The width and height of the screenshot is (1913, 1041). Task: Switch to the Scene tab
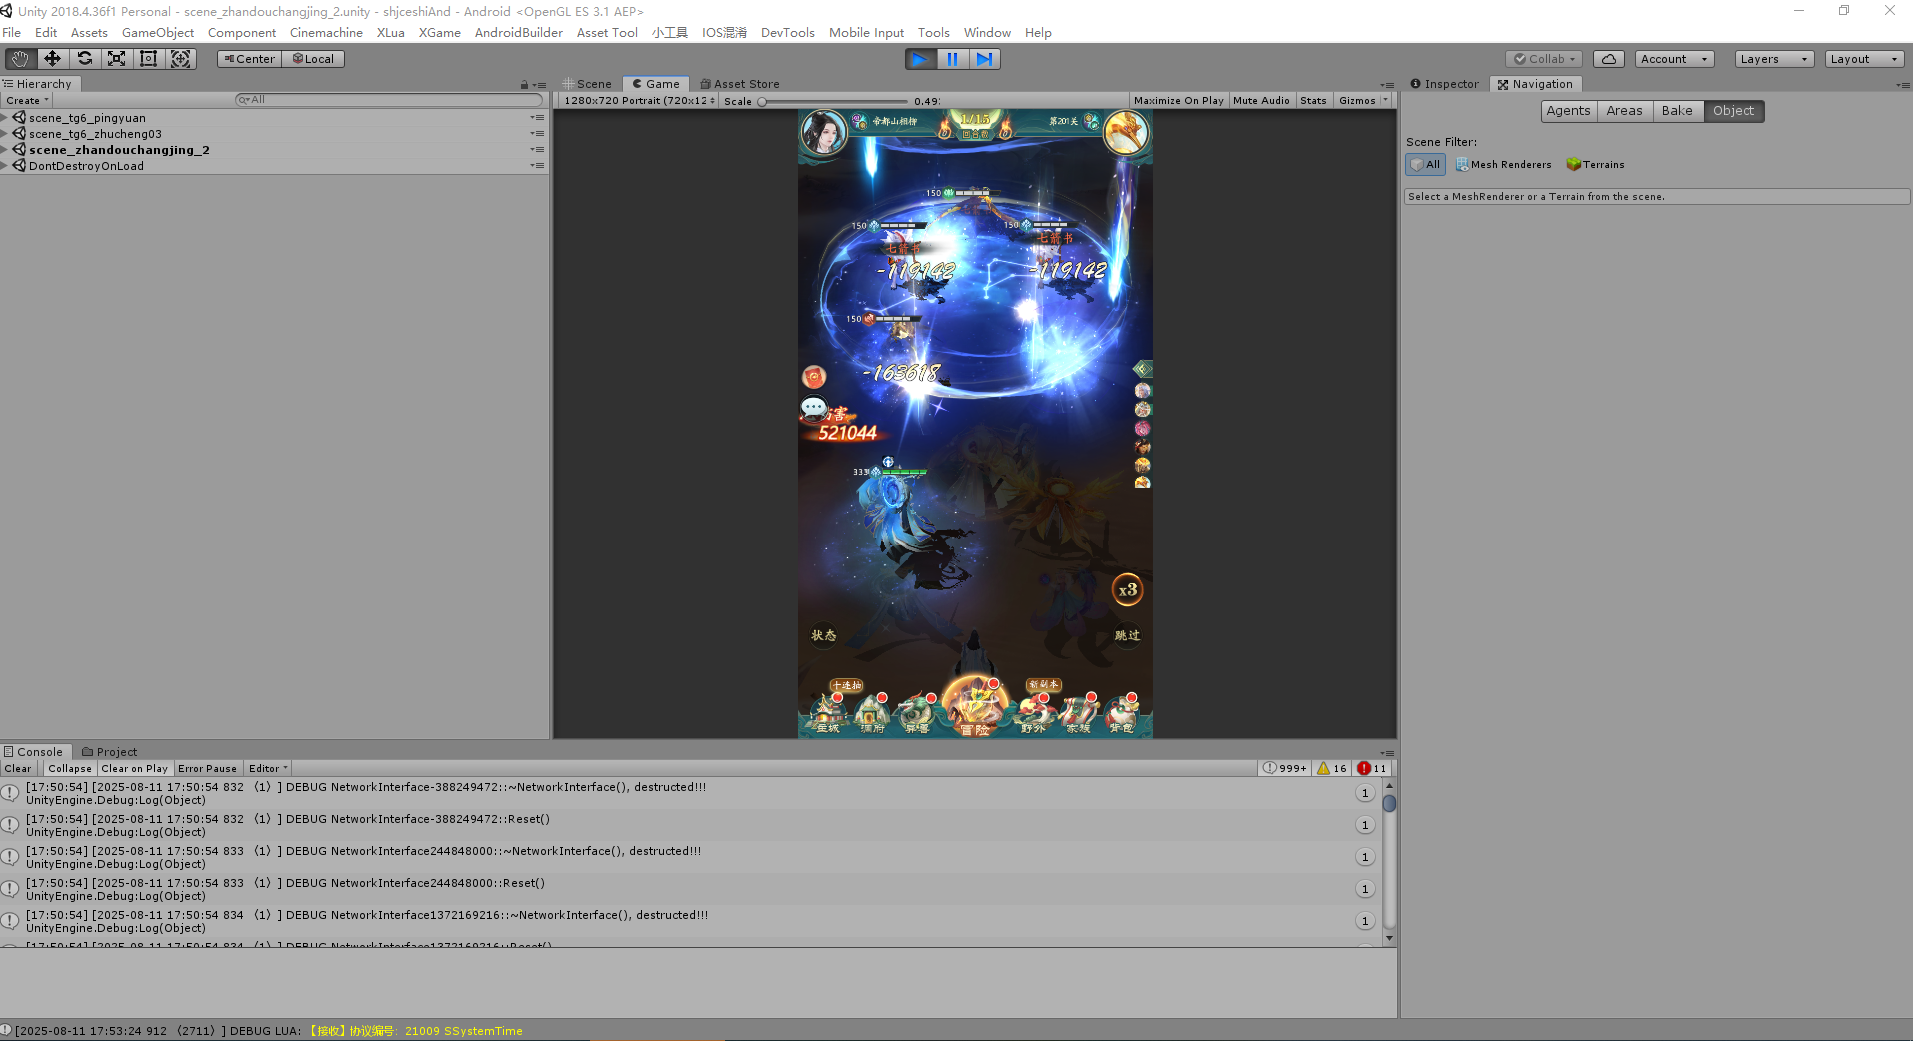point(587,84)
